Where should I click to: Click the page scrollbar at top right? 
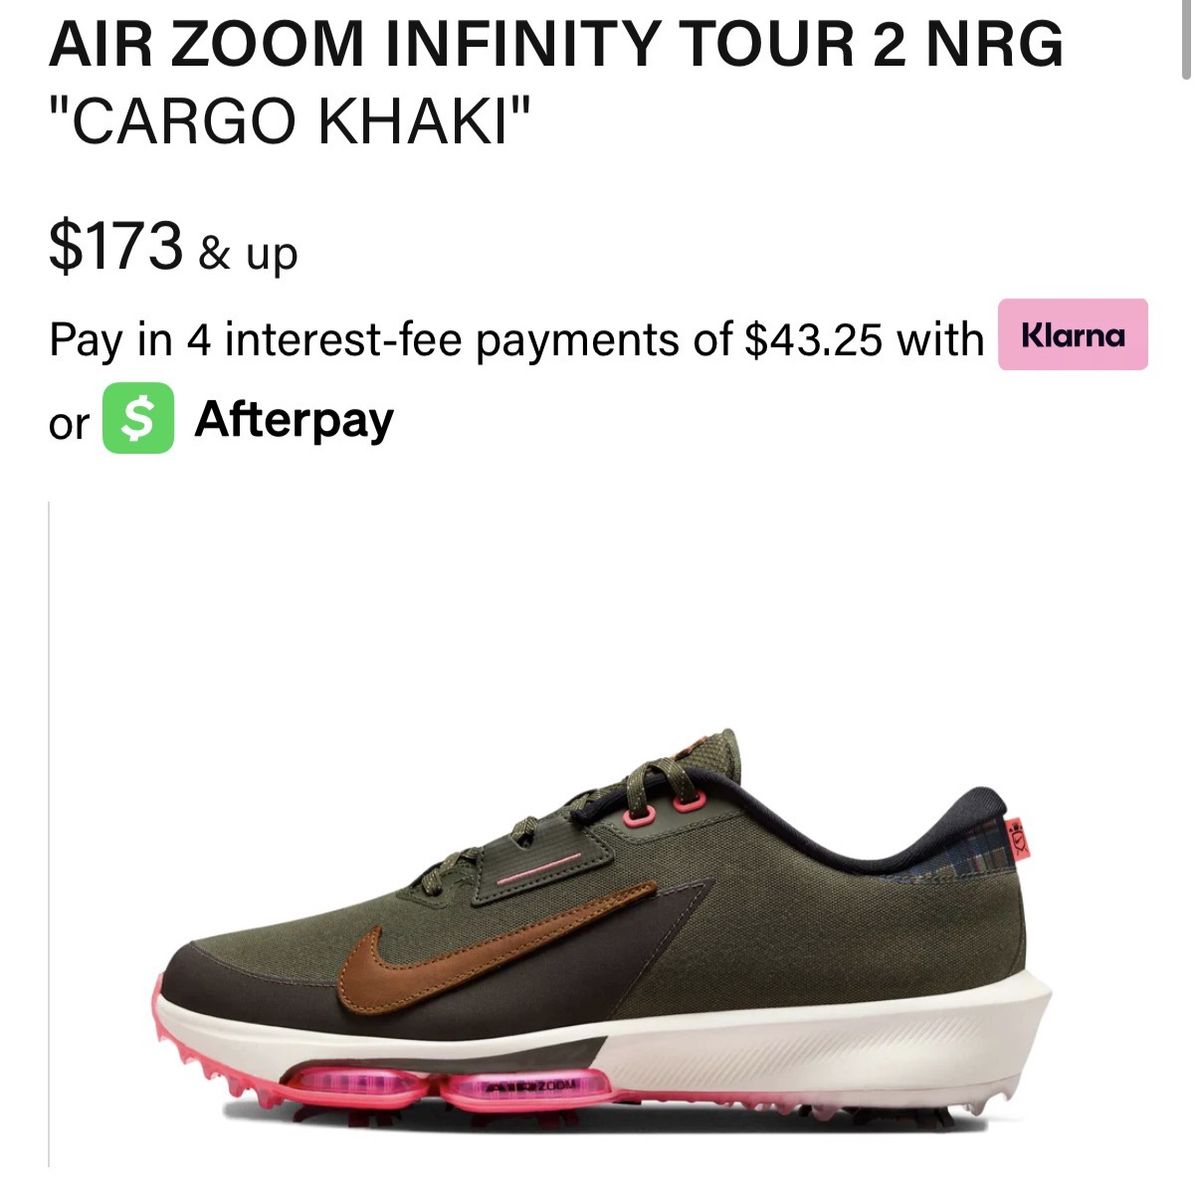(x=1185, y=40)
